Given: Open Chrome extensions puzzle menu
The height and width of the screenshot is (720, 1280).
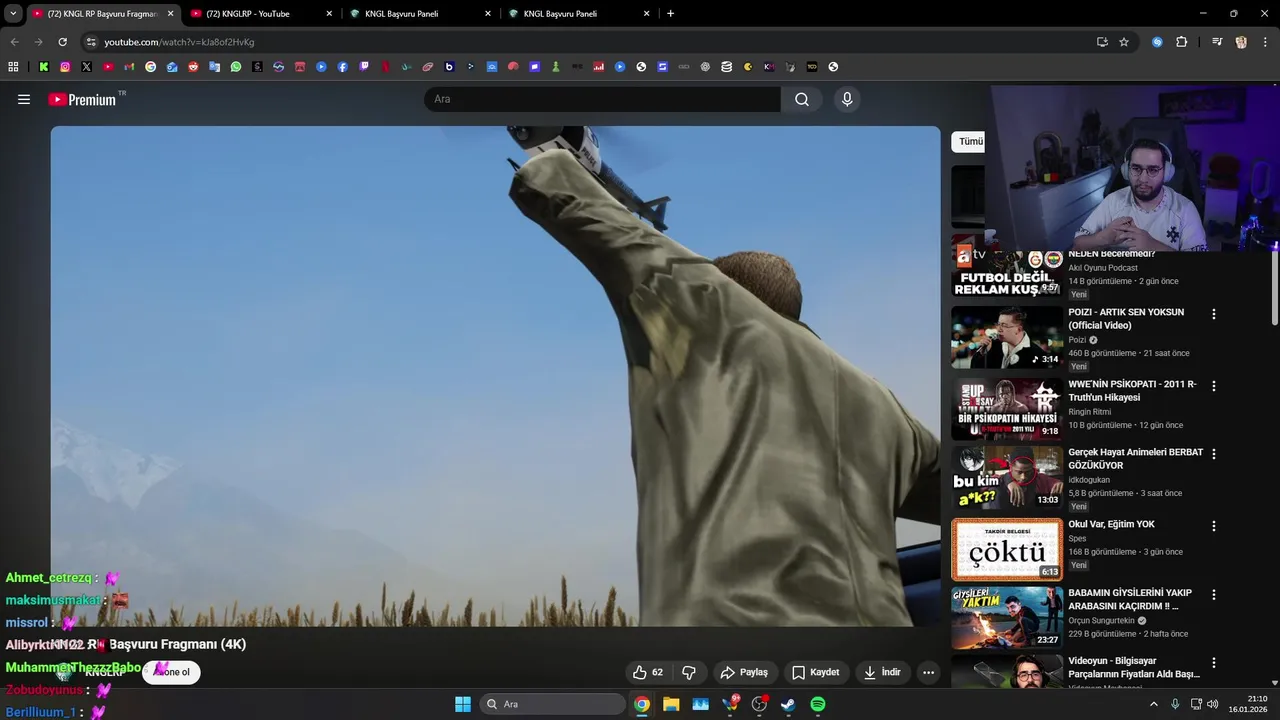Looking at the screenshot, I should tap(1181, 42).
